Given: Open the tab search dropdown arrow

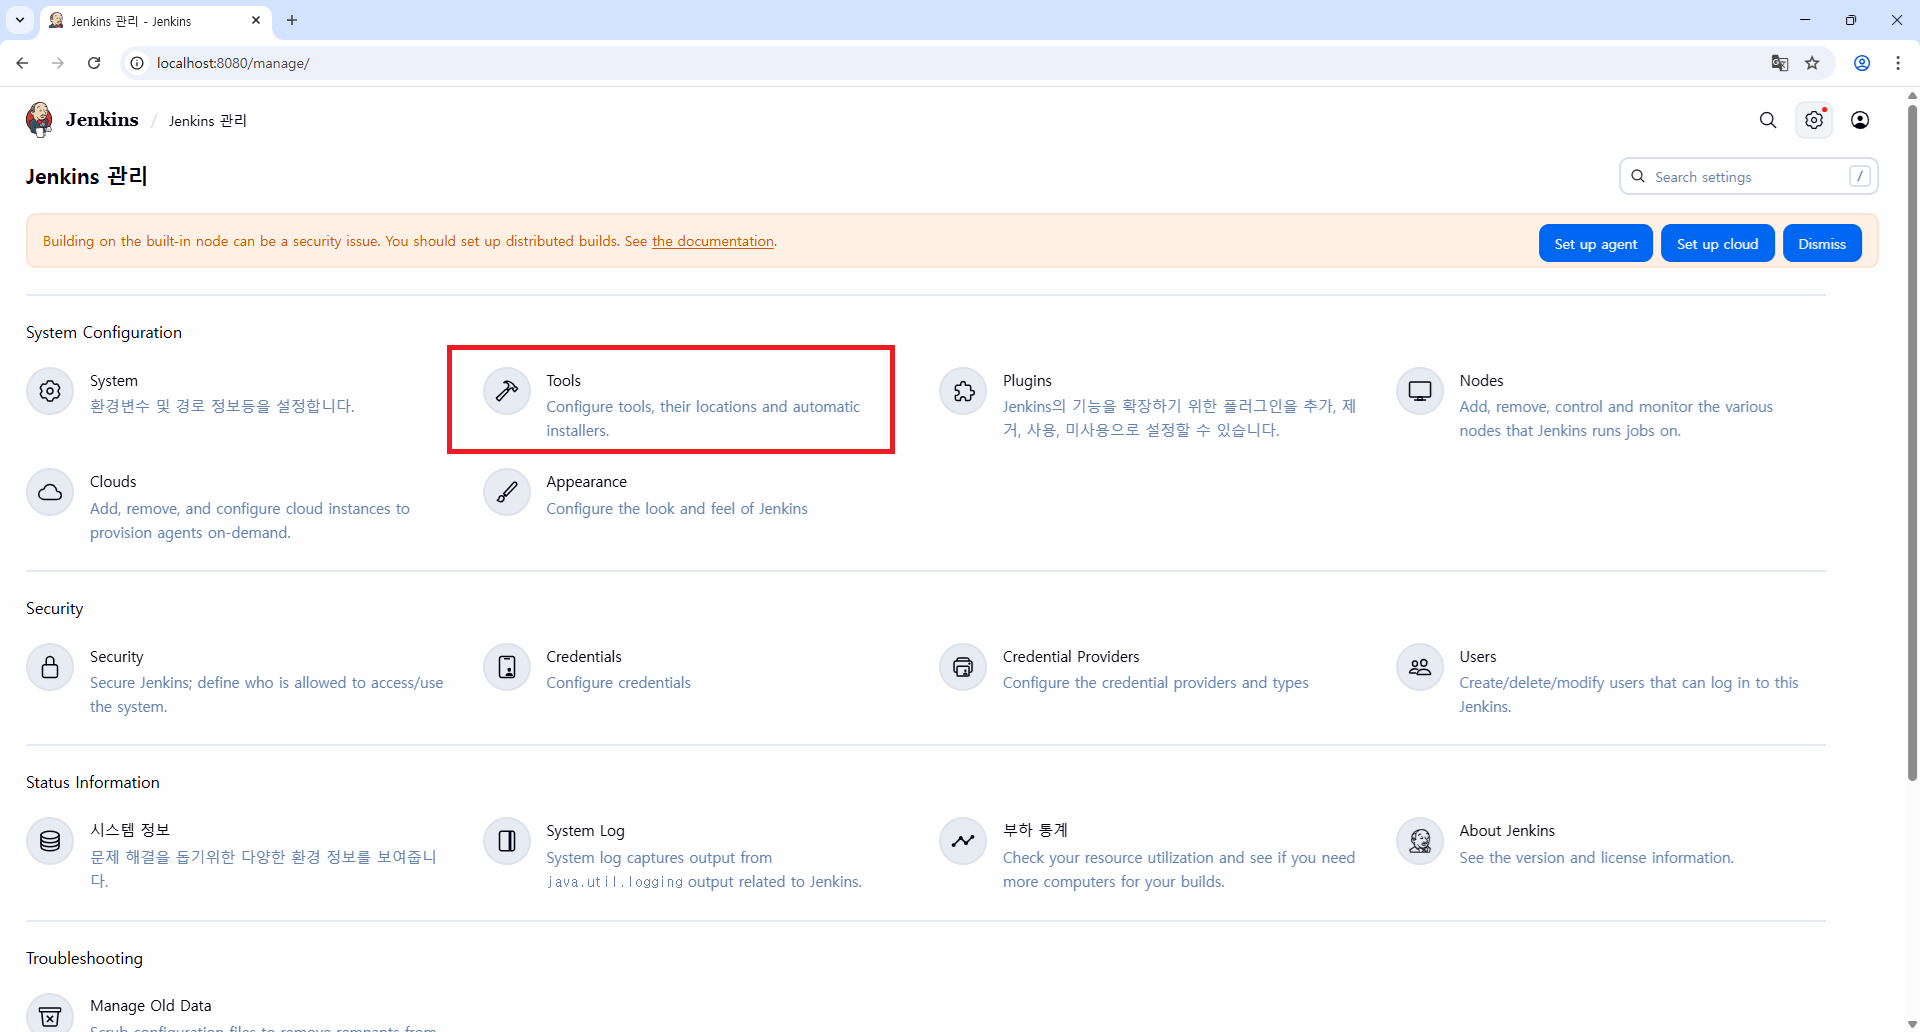Looking at the screenshot, I should [20, 20].
